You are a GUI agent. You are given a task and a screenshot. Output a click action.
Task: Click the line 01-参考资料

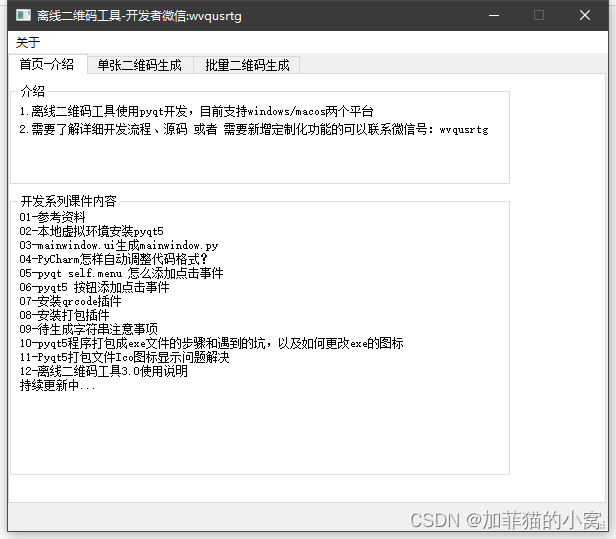[52, 217]
